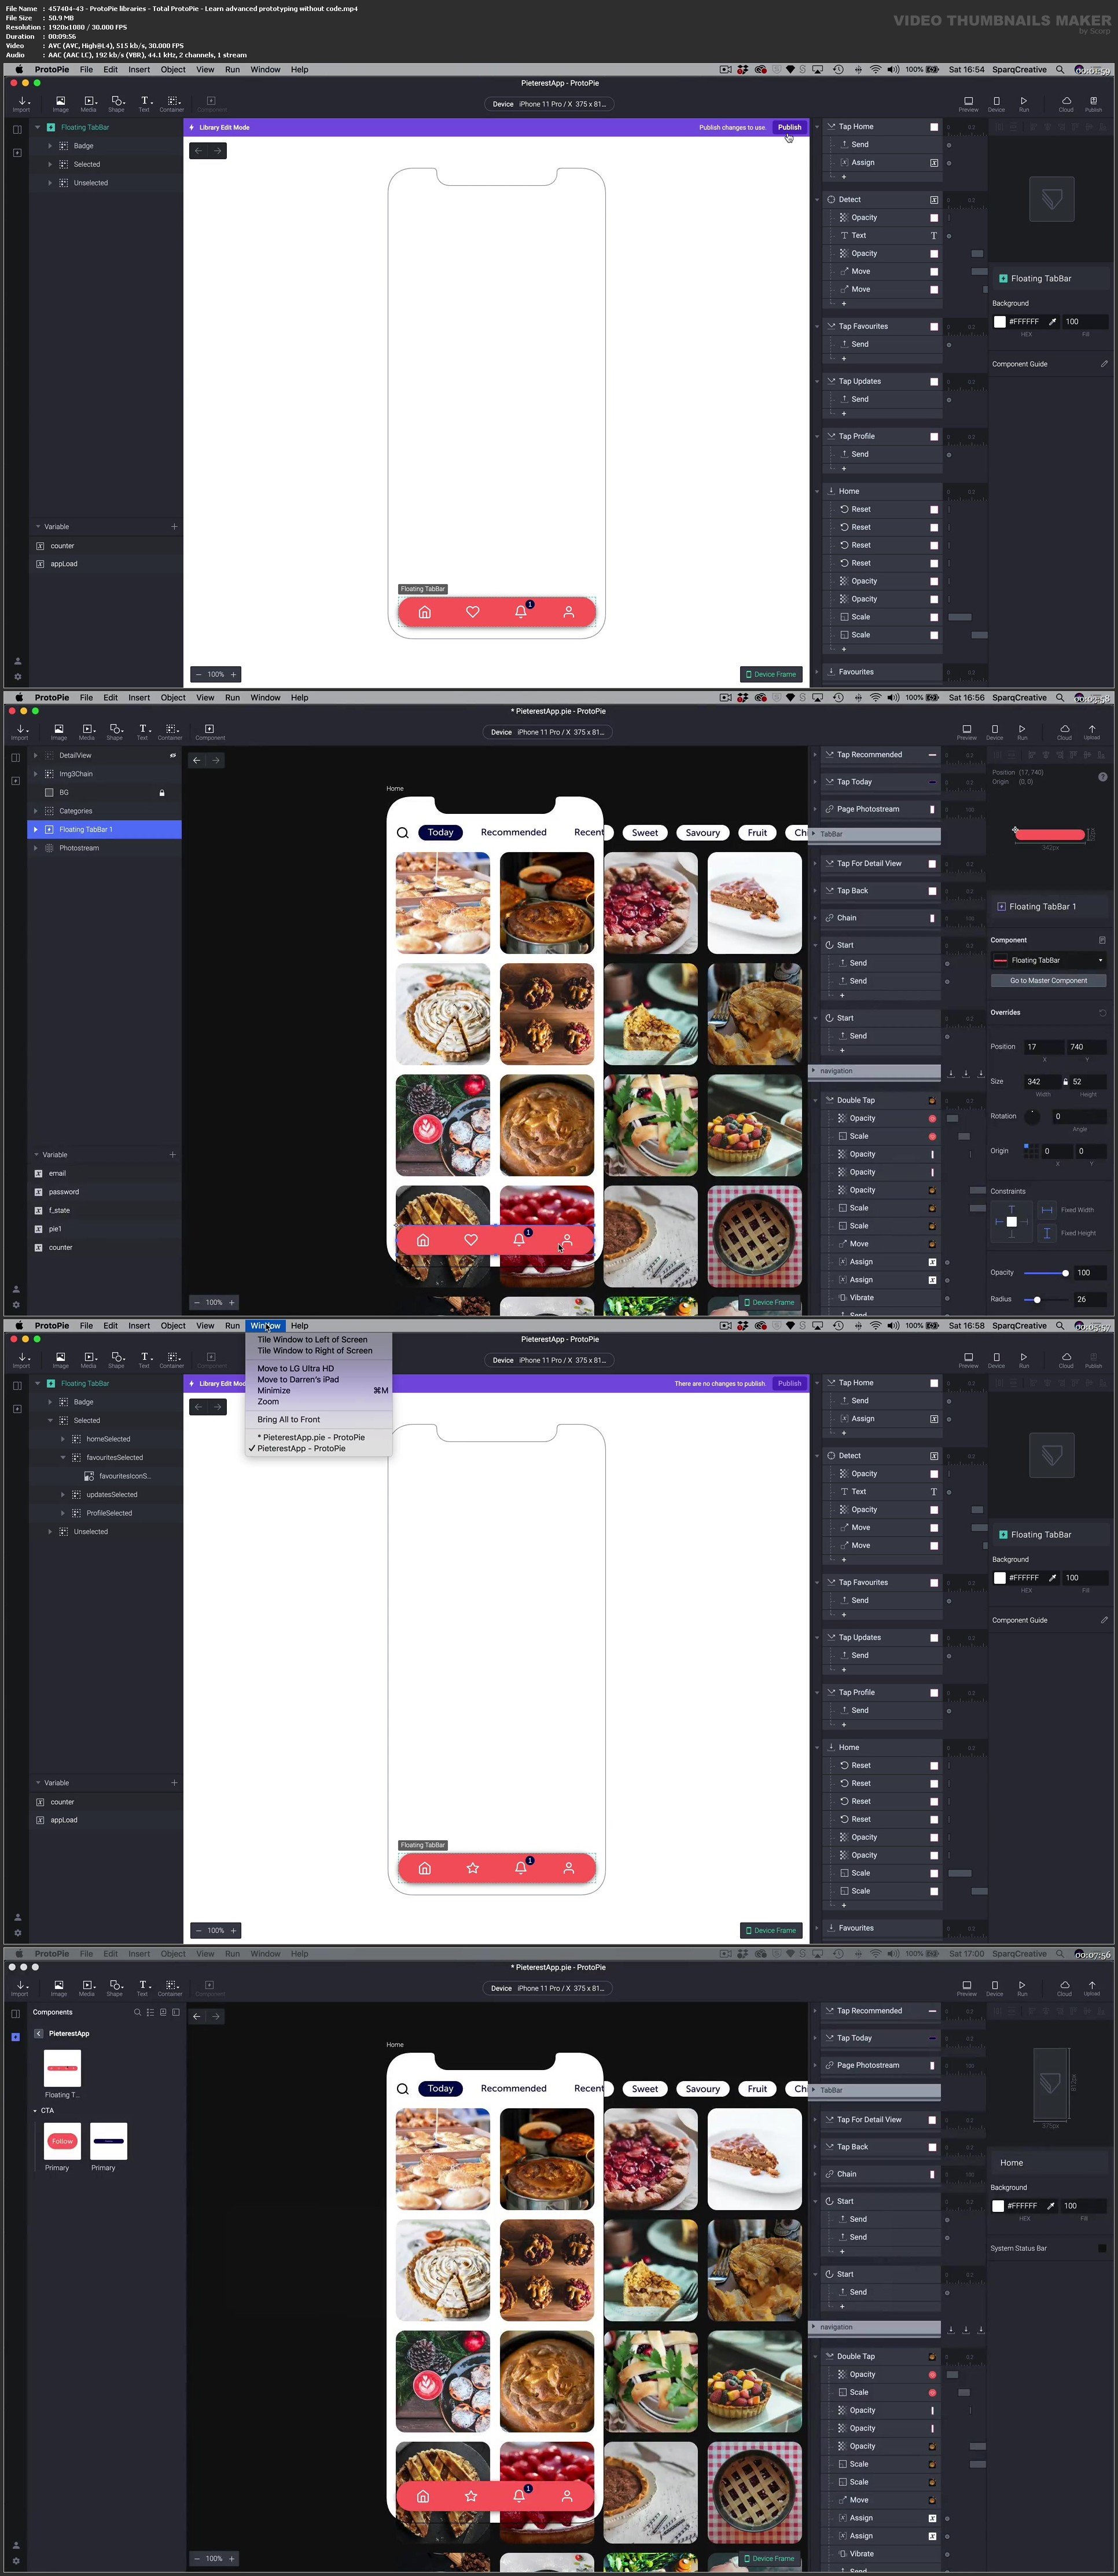Click star tab icon in Sat 16:58 canvas
The width and height of the screenshot is (1118, 2576).
click(473, 1868)
